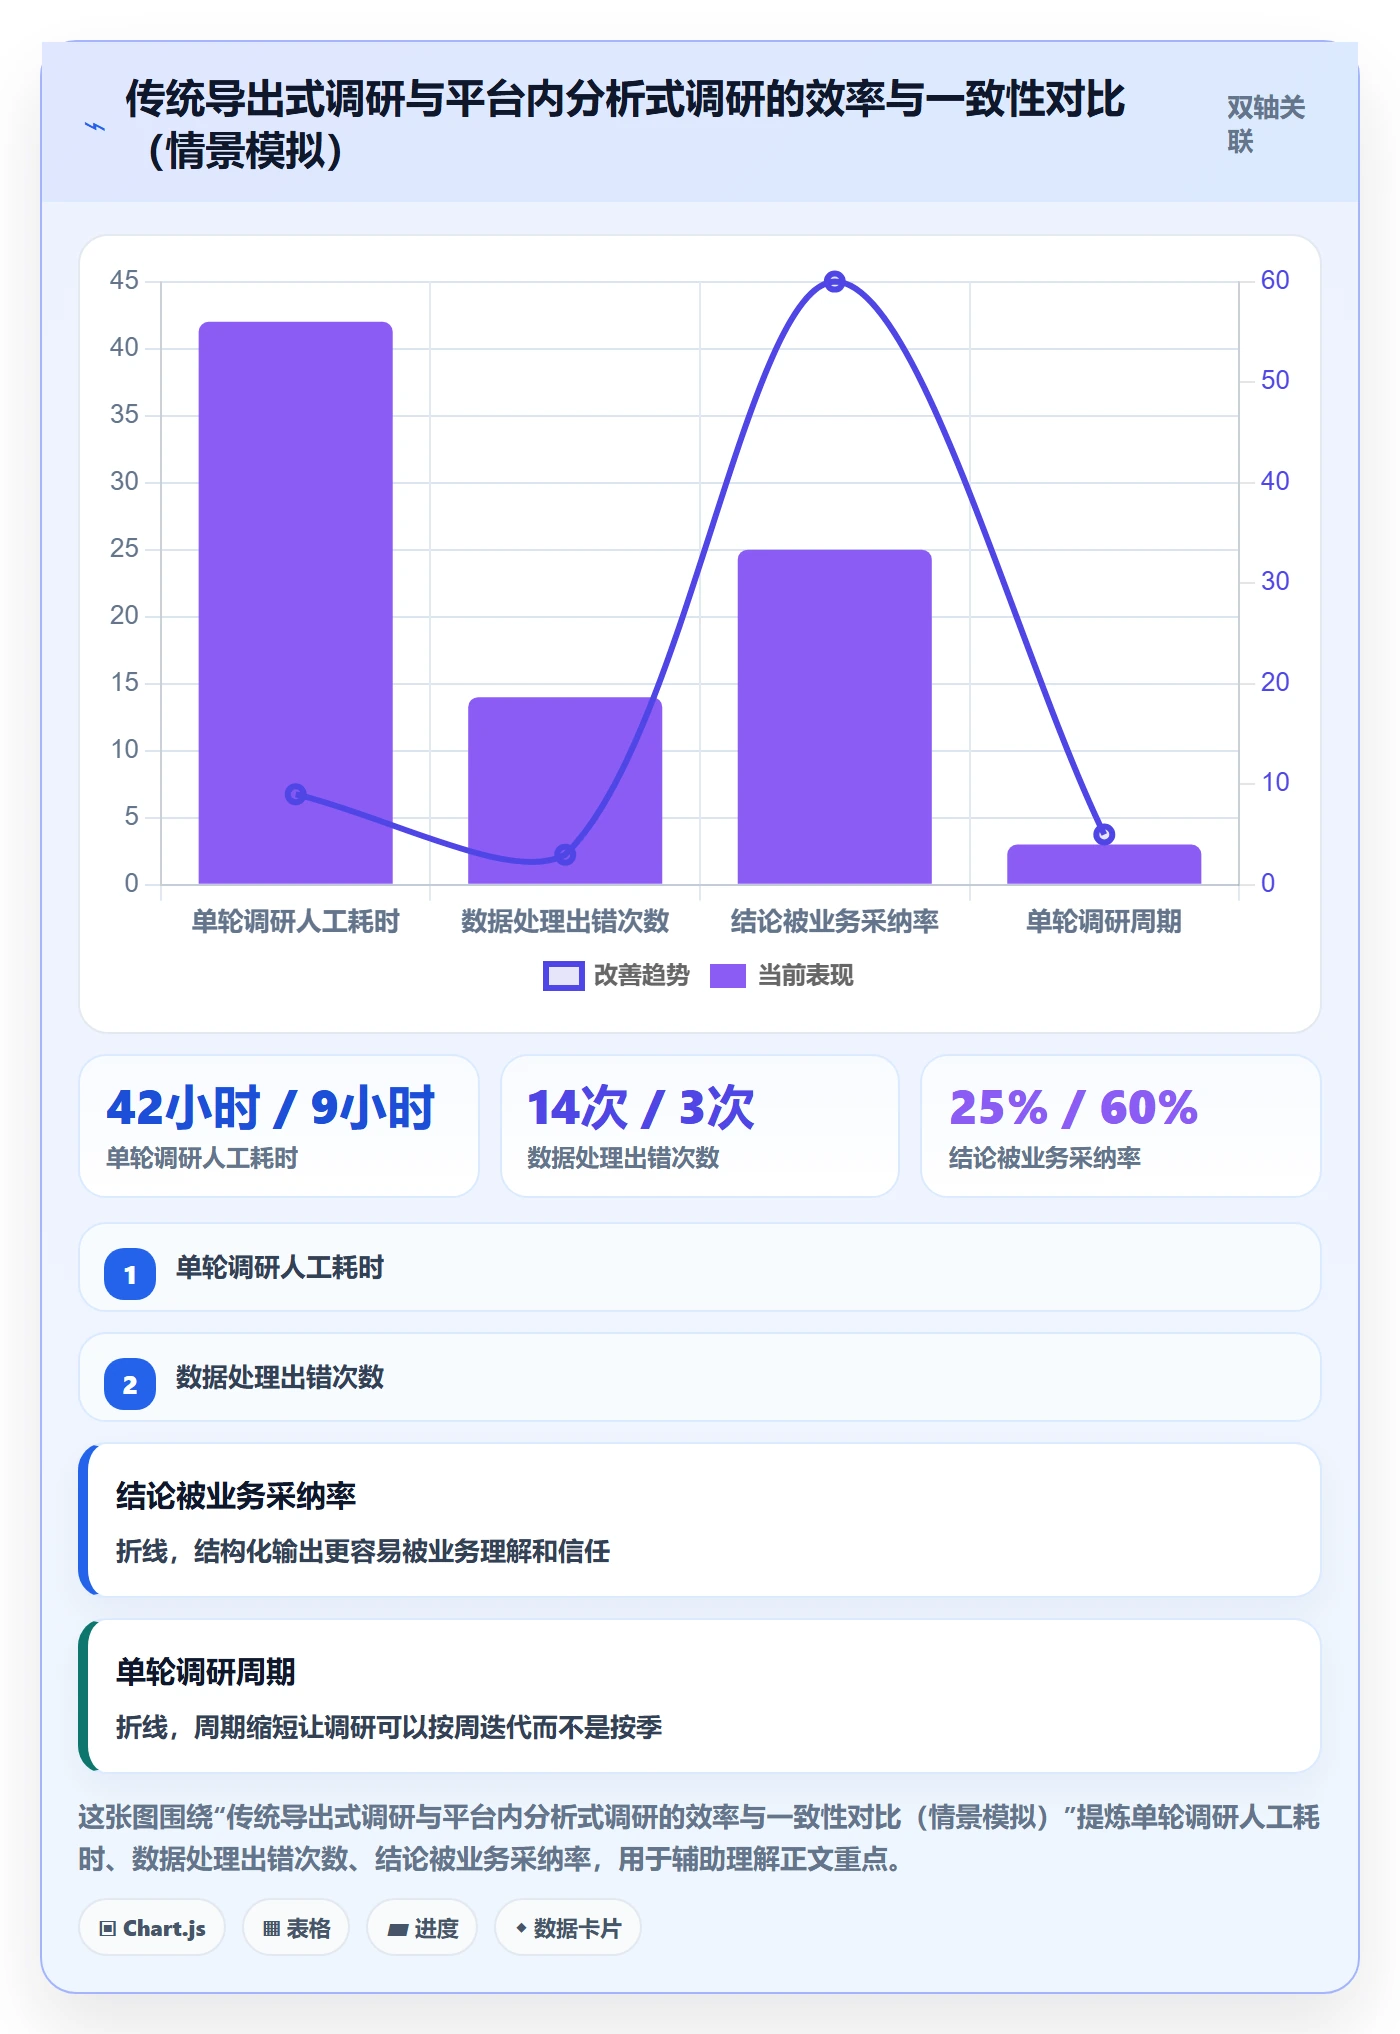1400x2034 pixels.
Task: Click the short 单轮调研周期 bar
Action: [1104, 864]
